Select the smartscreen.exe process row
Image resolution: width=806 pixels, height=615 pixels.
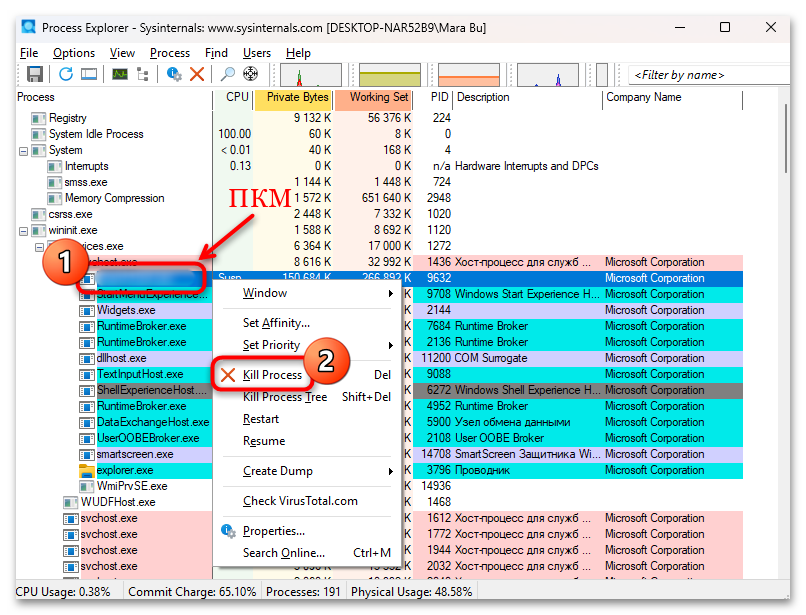(379, 454)
